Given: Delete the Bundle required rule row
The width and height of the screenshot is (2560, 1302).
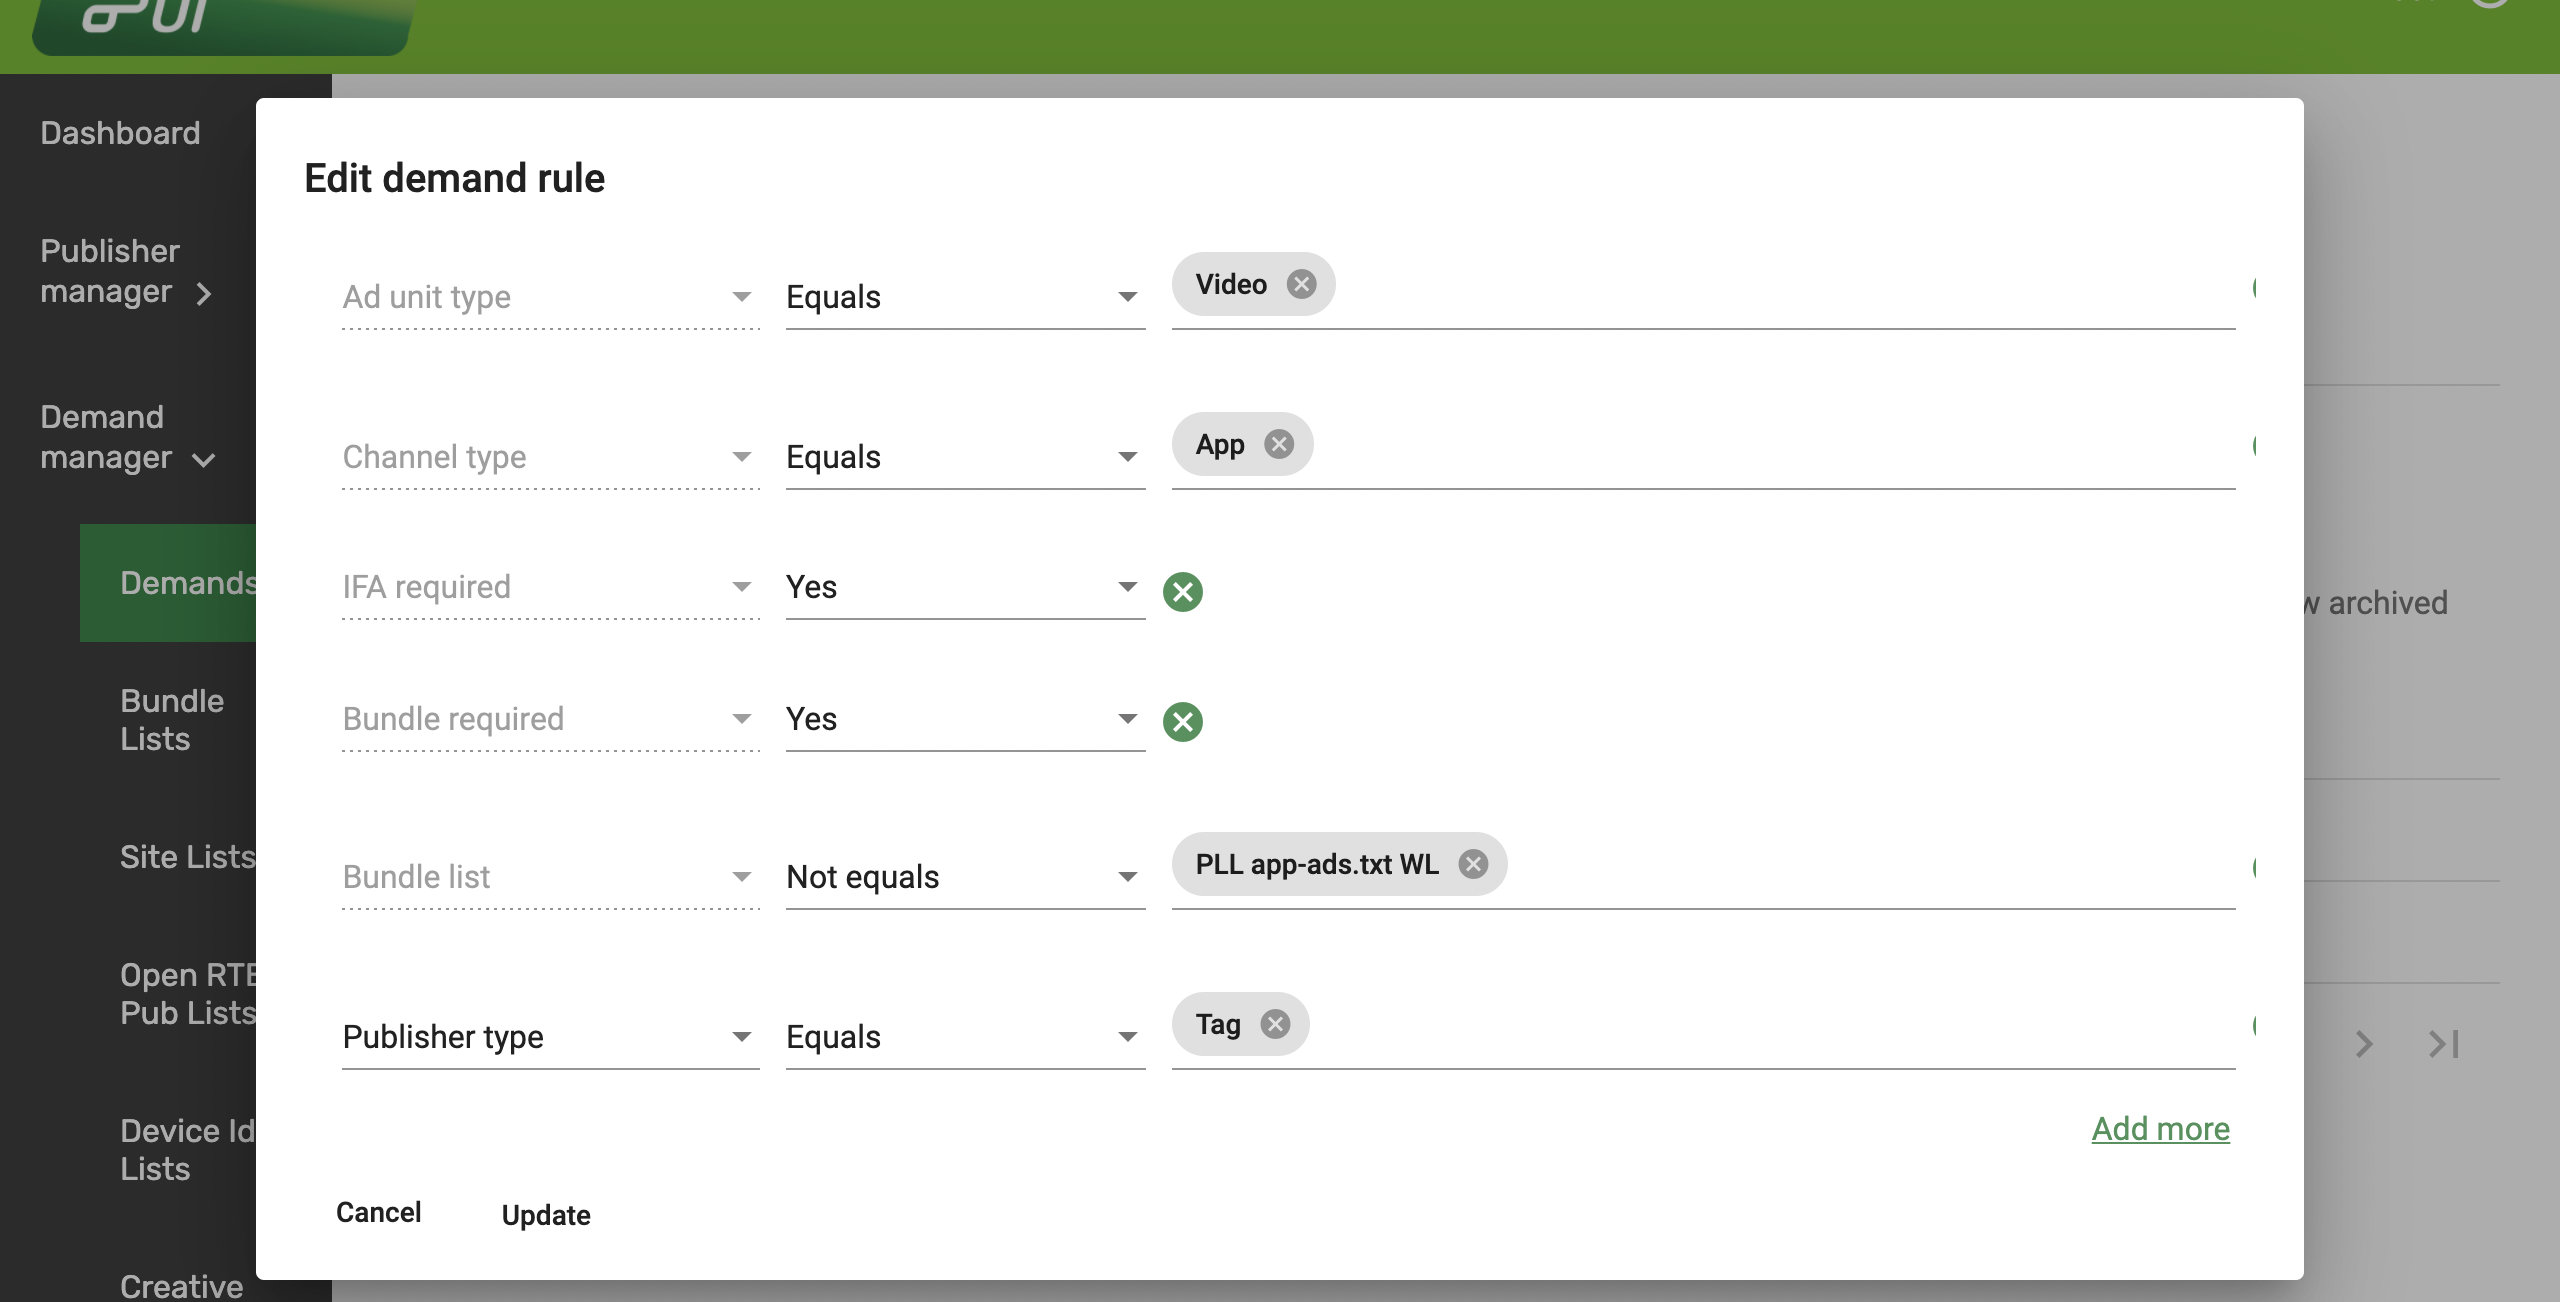Looking at the screenshot, I should point(1183,722).
